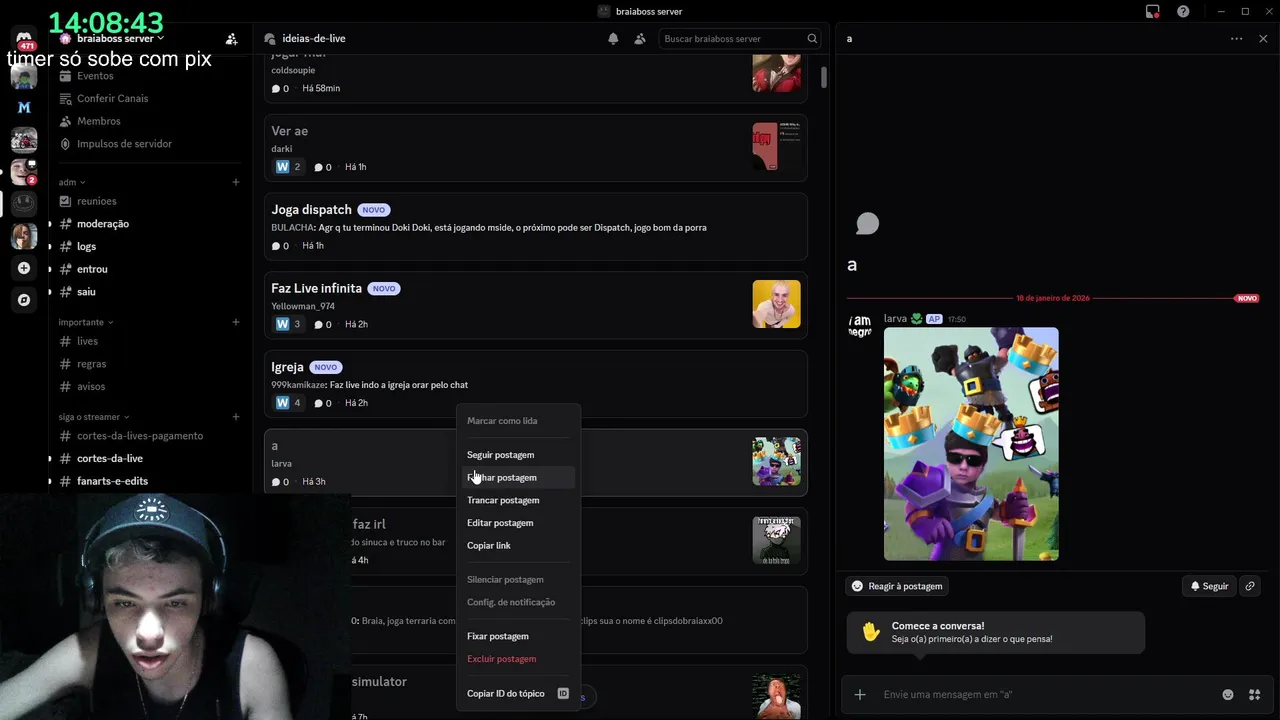1280x720 pixels.
Task: Focus the message input for post a
Action: 1045,694
